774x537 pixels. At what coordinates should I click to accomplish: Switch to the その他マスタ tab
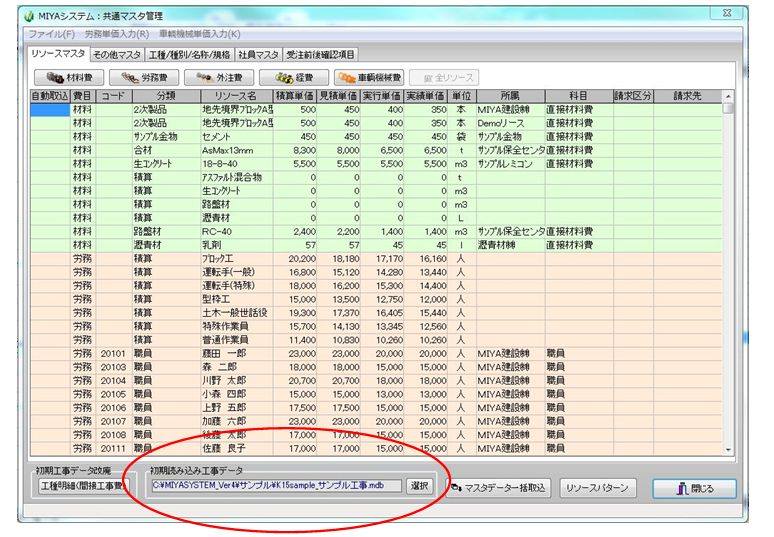point(117,55)
